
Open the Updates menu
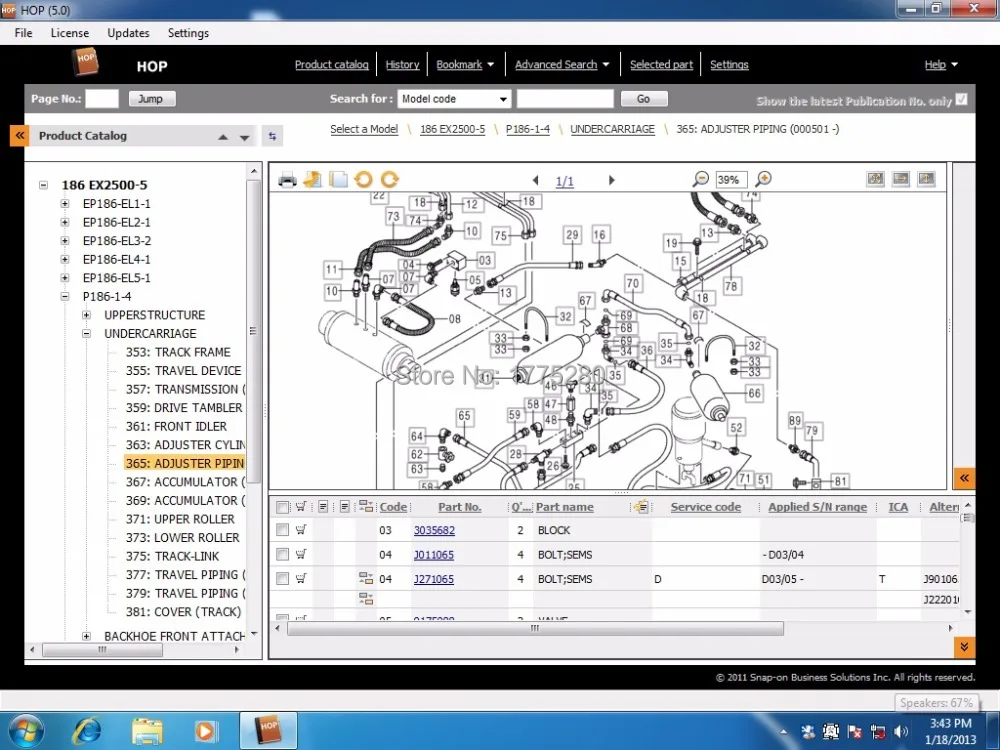[x=128, y=33]
